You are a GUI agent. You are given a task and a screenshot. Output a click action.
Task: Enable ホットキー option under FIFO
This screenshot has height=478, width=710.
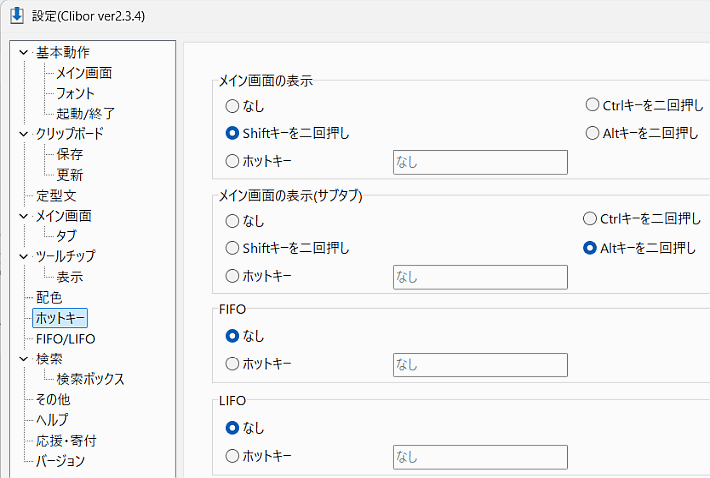click(x=233, y=364)
